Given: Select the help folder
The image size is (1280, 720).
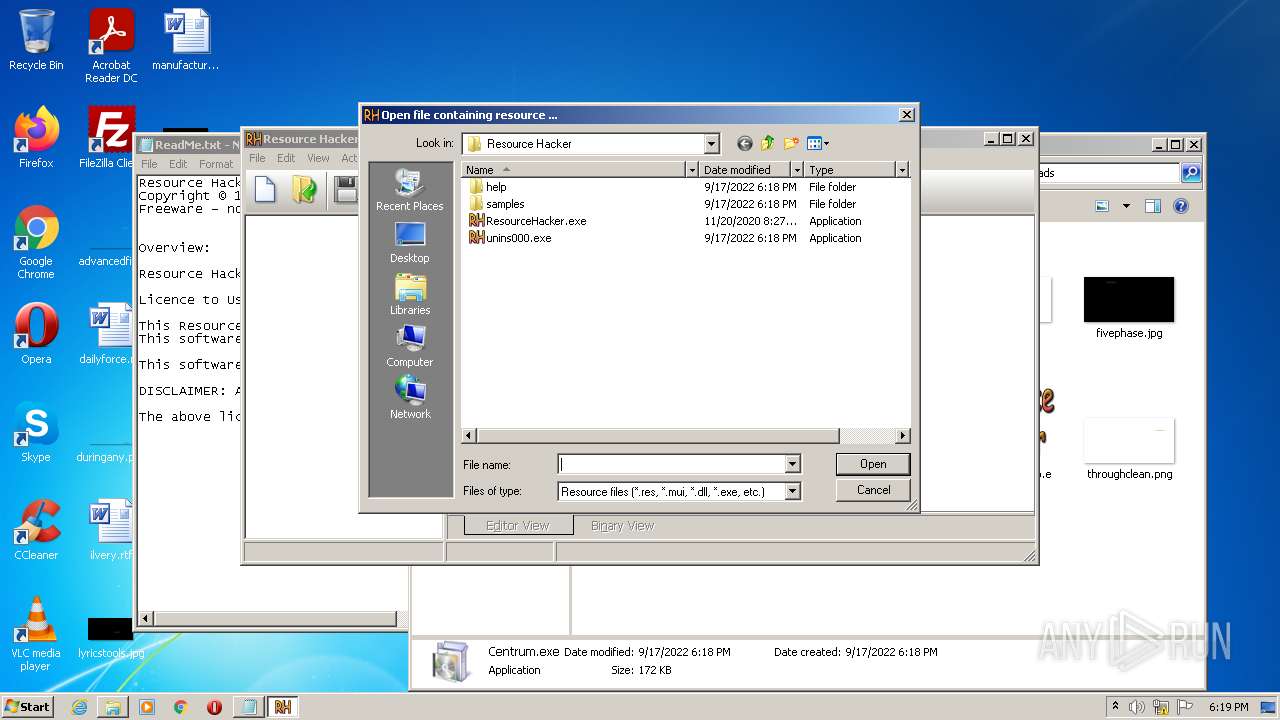Looking at the screenshot, I should [488, 187].
